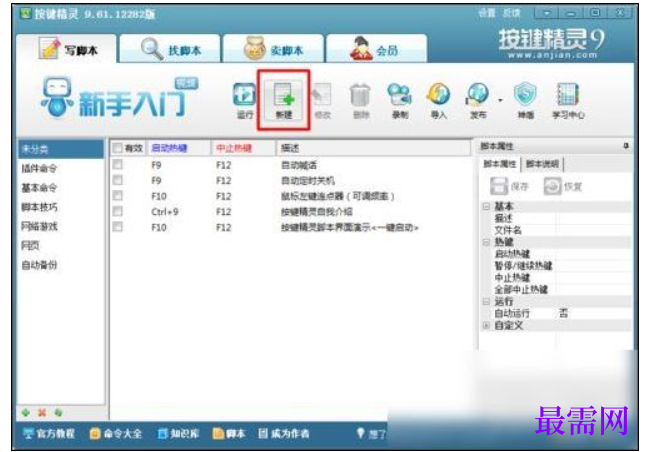Pin the 脚本属性 panel with pin icon
The width and height of the screenshot is (647, 452).
pyautogui.click(x=626, y=146)
